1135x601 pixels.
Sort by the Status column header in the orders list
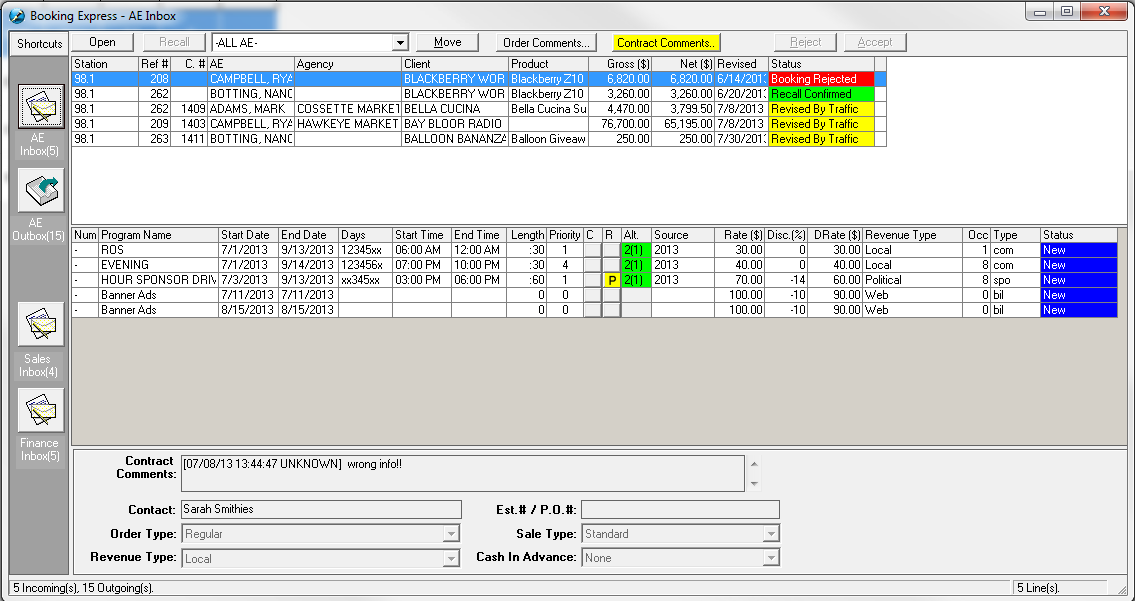[820, 64]
